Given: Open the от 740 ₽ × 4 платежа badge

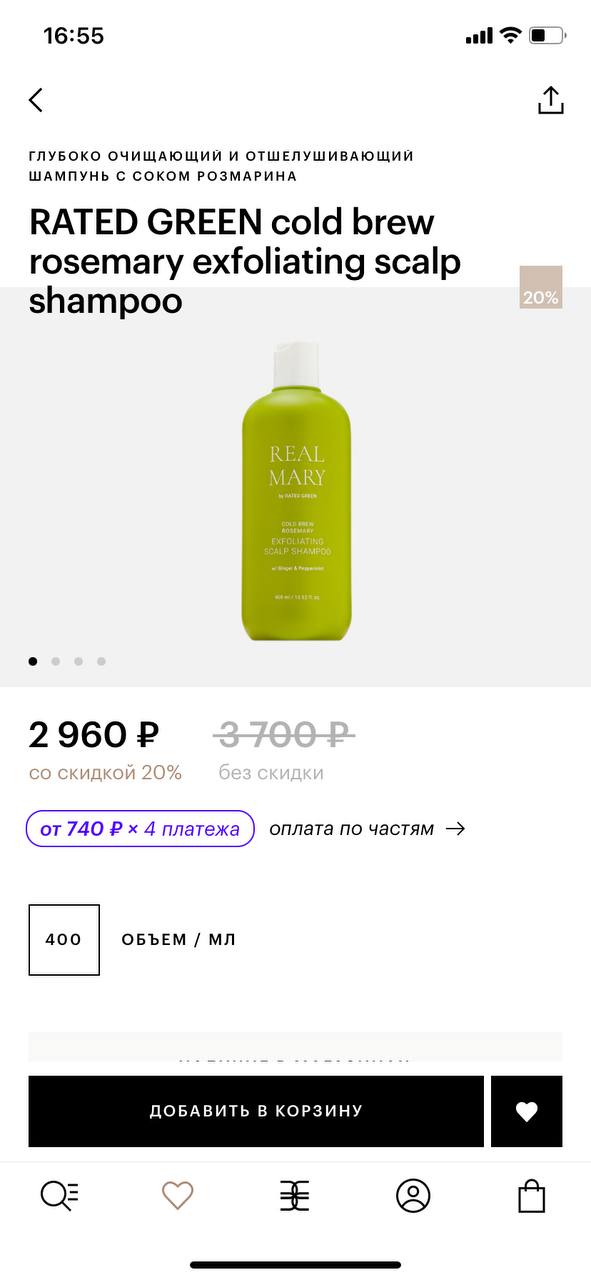Looking at the screenshot, I should pos(140,829).
